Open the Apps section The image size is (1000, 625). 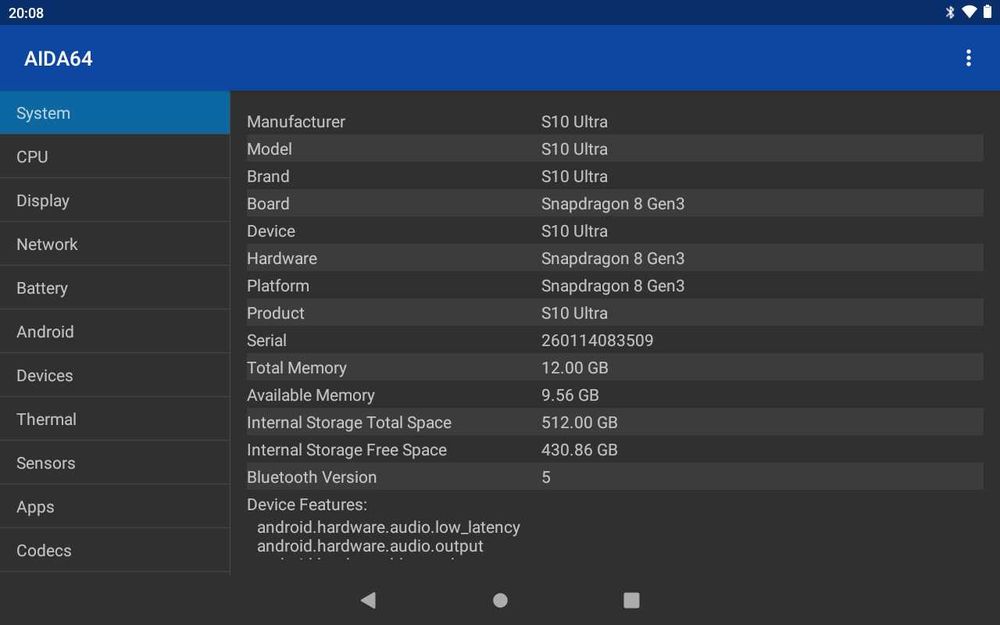(115, 506)
